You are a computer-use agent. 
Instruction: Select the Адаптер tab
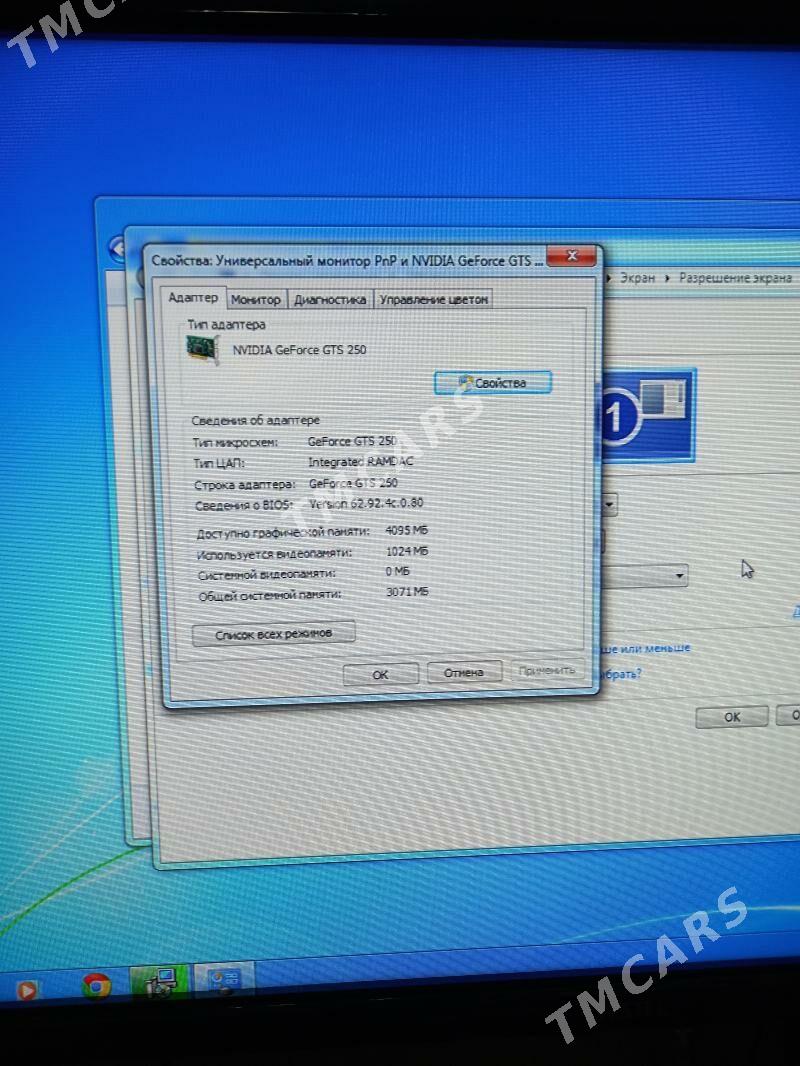click(193, 298)
